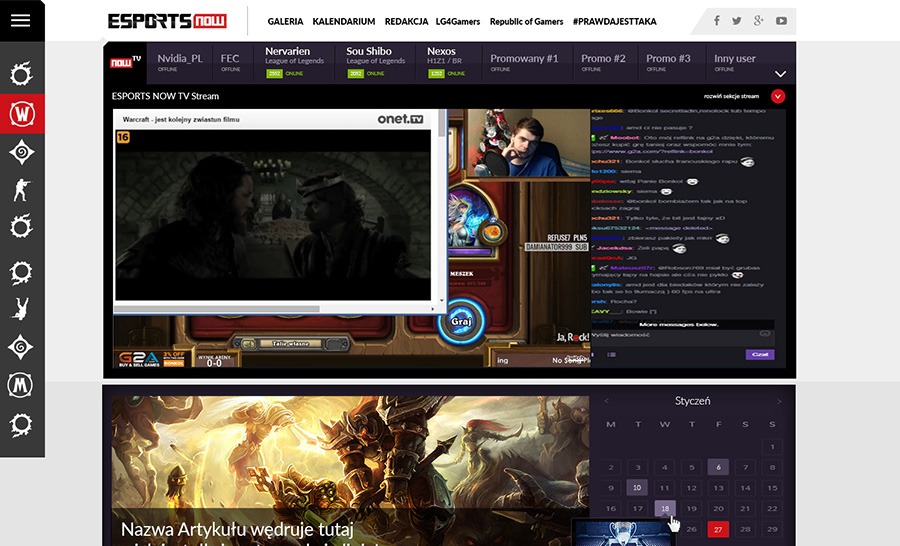
Task: Switch to the Nexos stream tab
Action: [447, 63]
